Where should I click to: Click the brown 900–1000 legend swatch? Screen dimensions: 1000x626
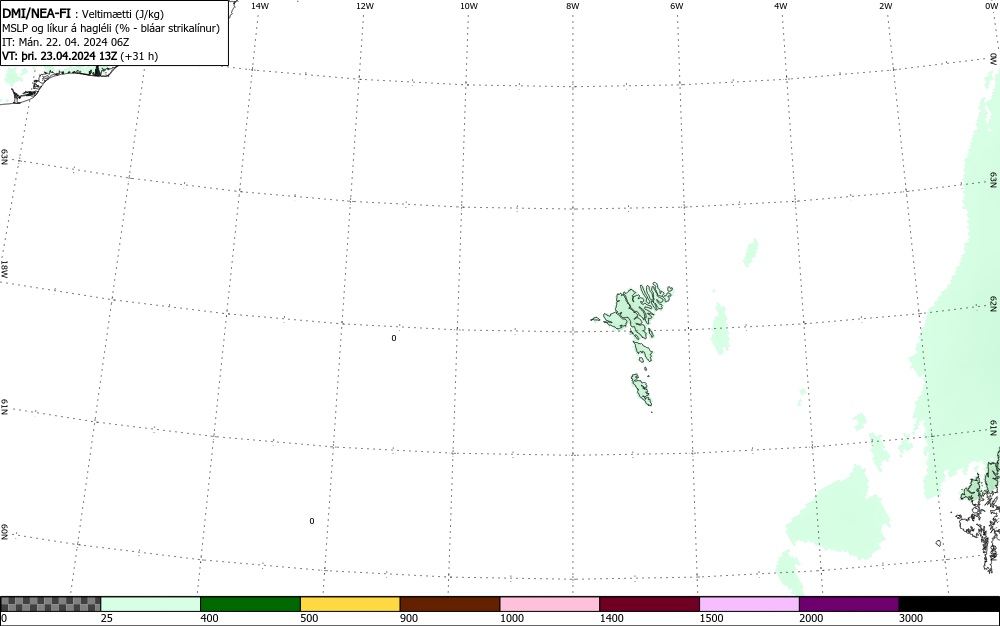450,604
